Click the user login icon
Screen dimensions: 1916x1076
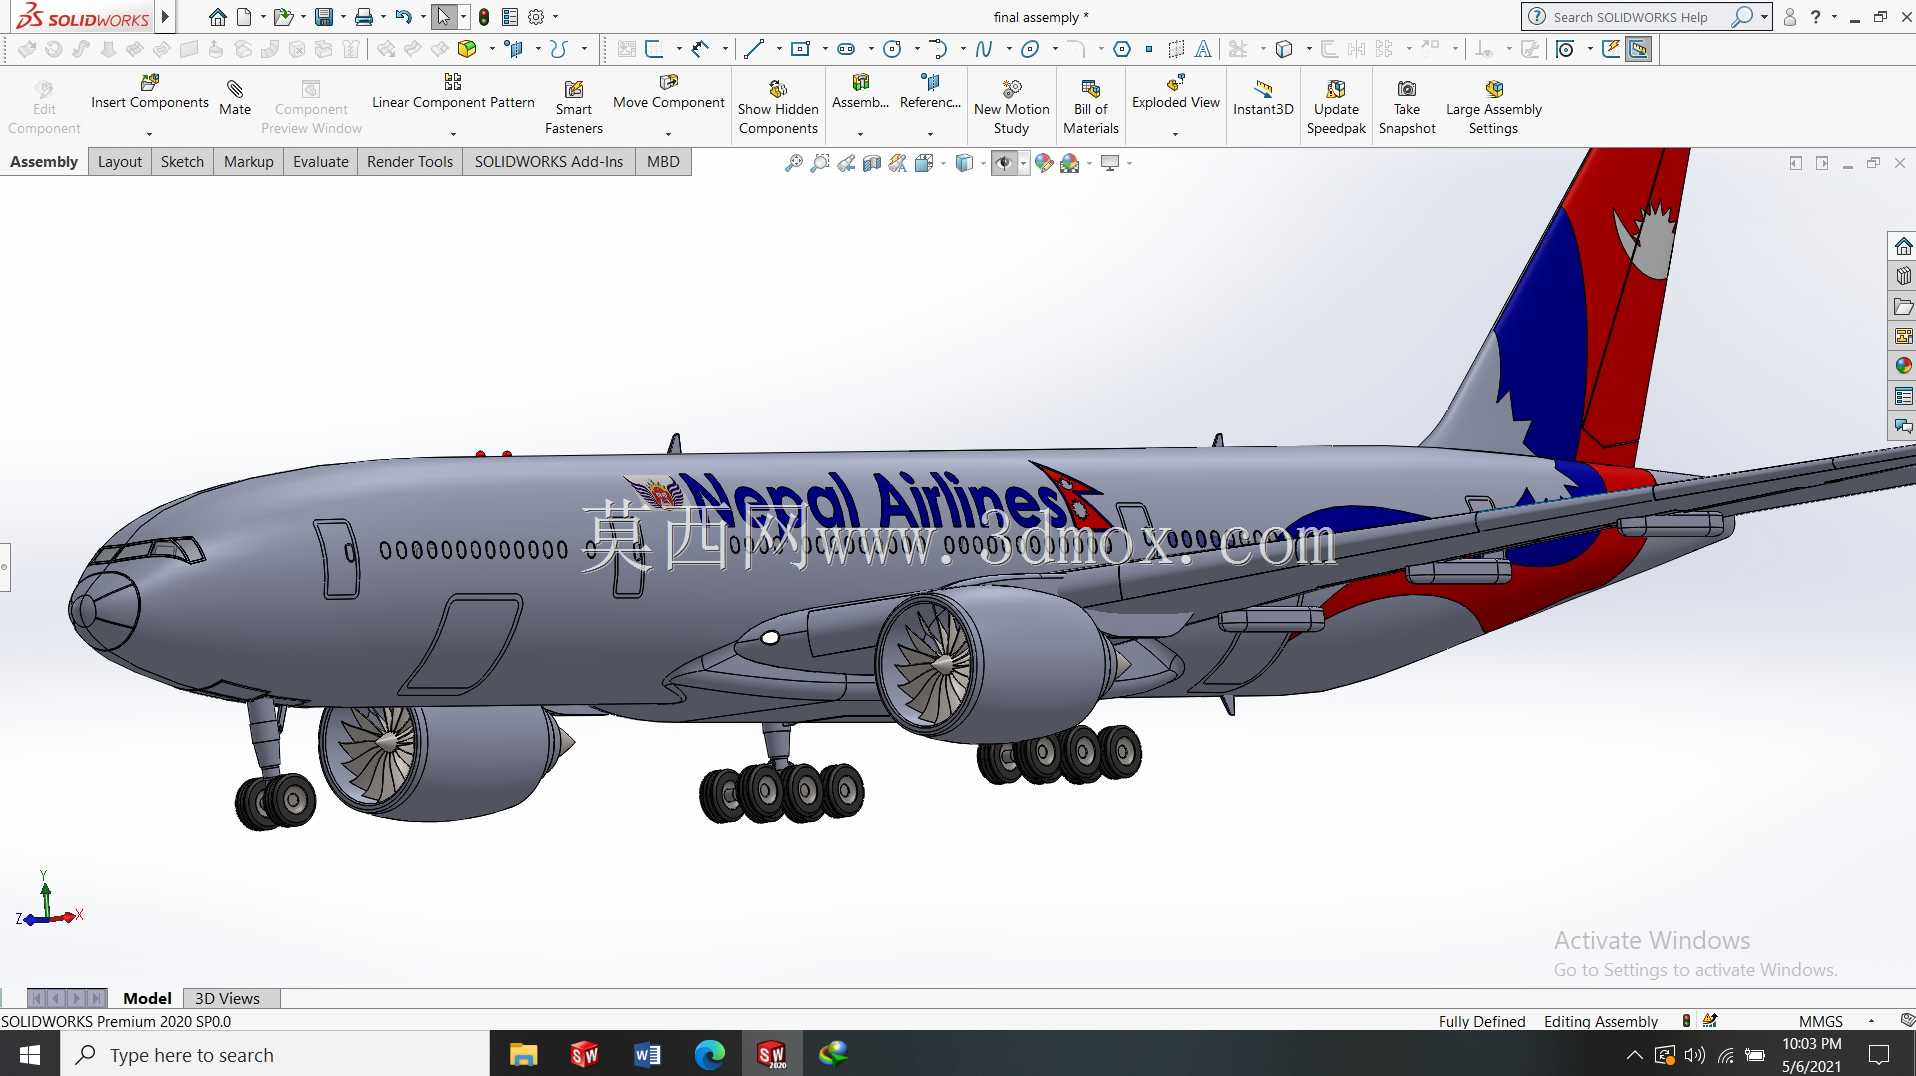coord(1790,17)
